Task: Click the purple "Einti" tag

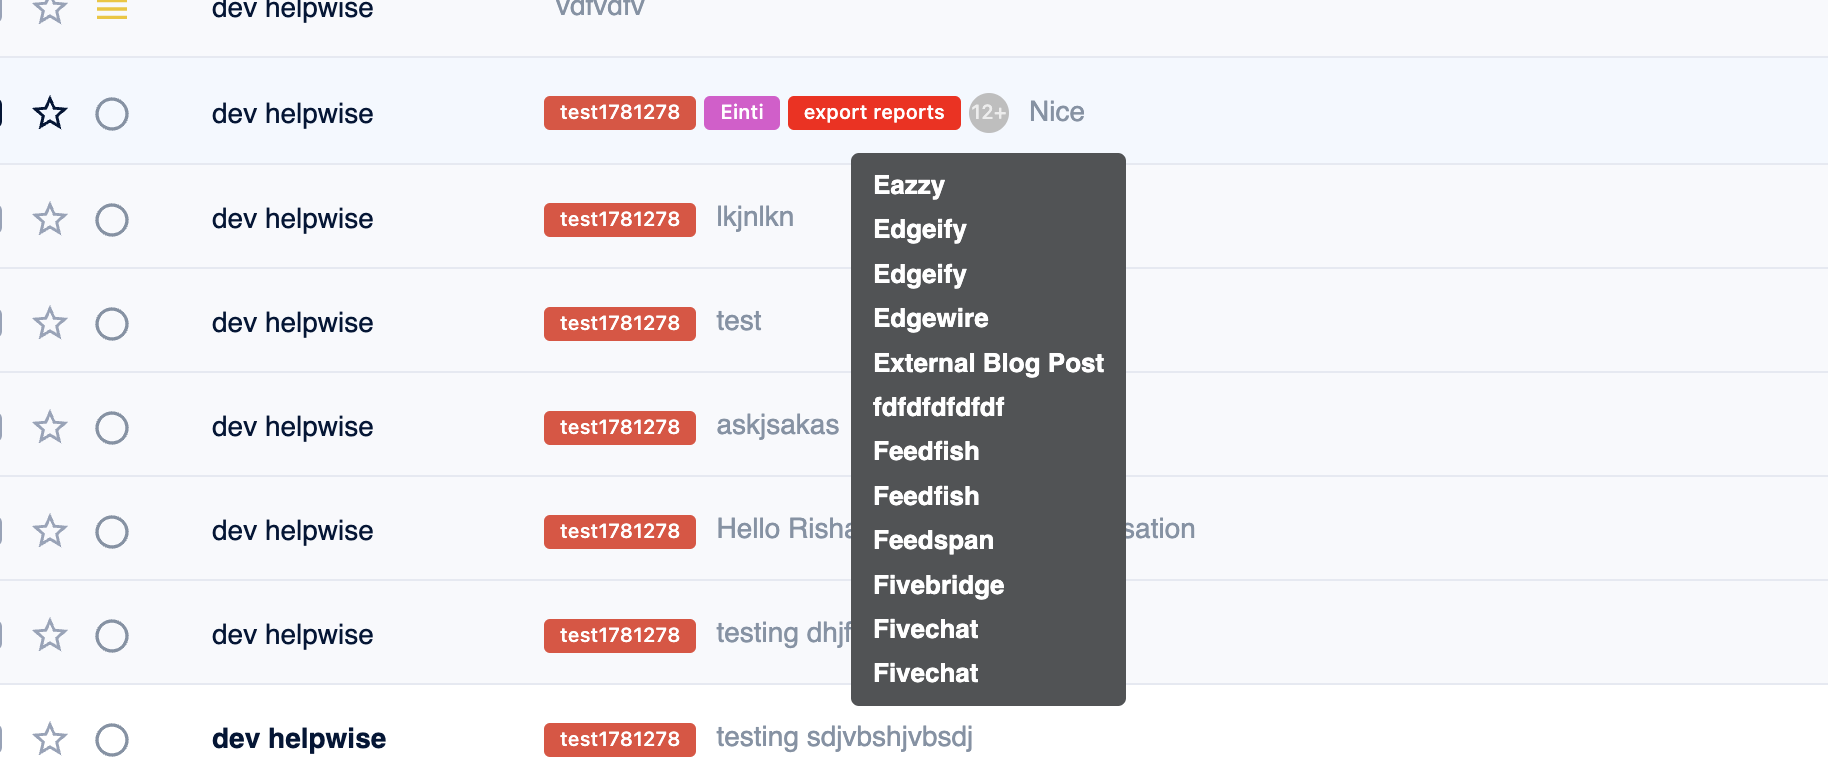Action: coord(742,113)
